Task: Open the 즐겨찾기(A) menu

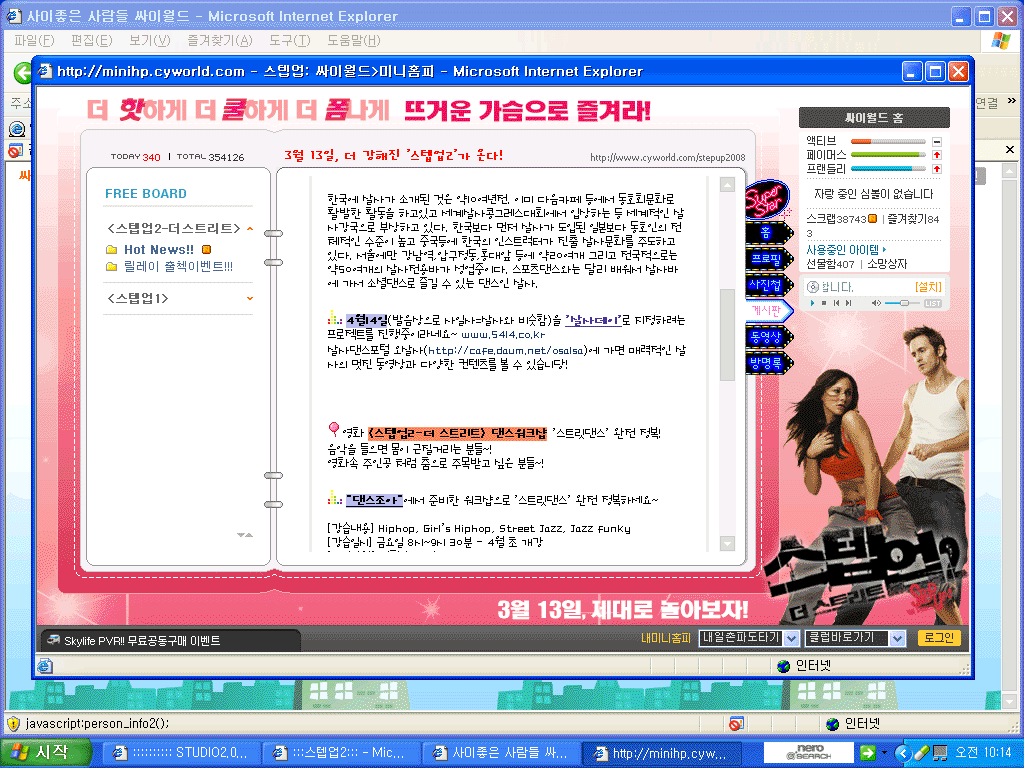Action: [x=219, y=40]
